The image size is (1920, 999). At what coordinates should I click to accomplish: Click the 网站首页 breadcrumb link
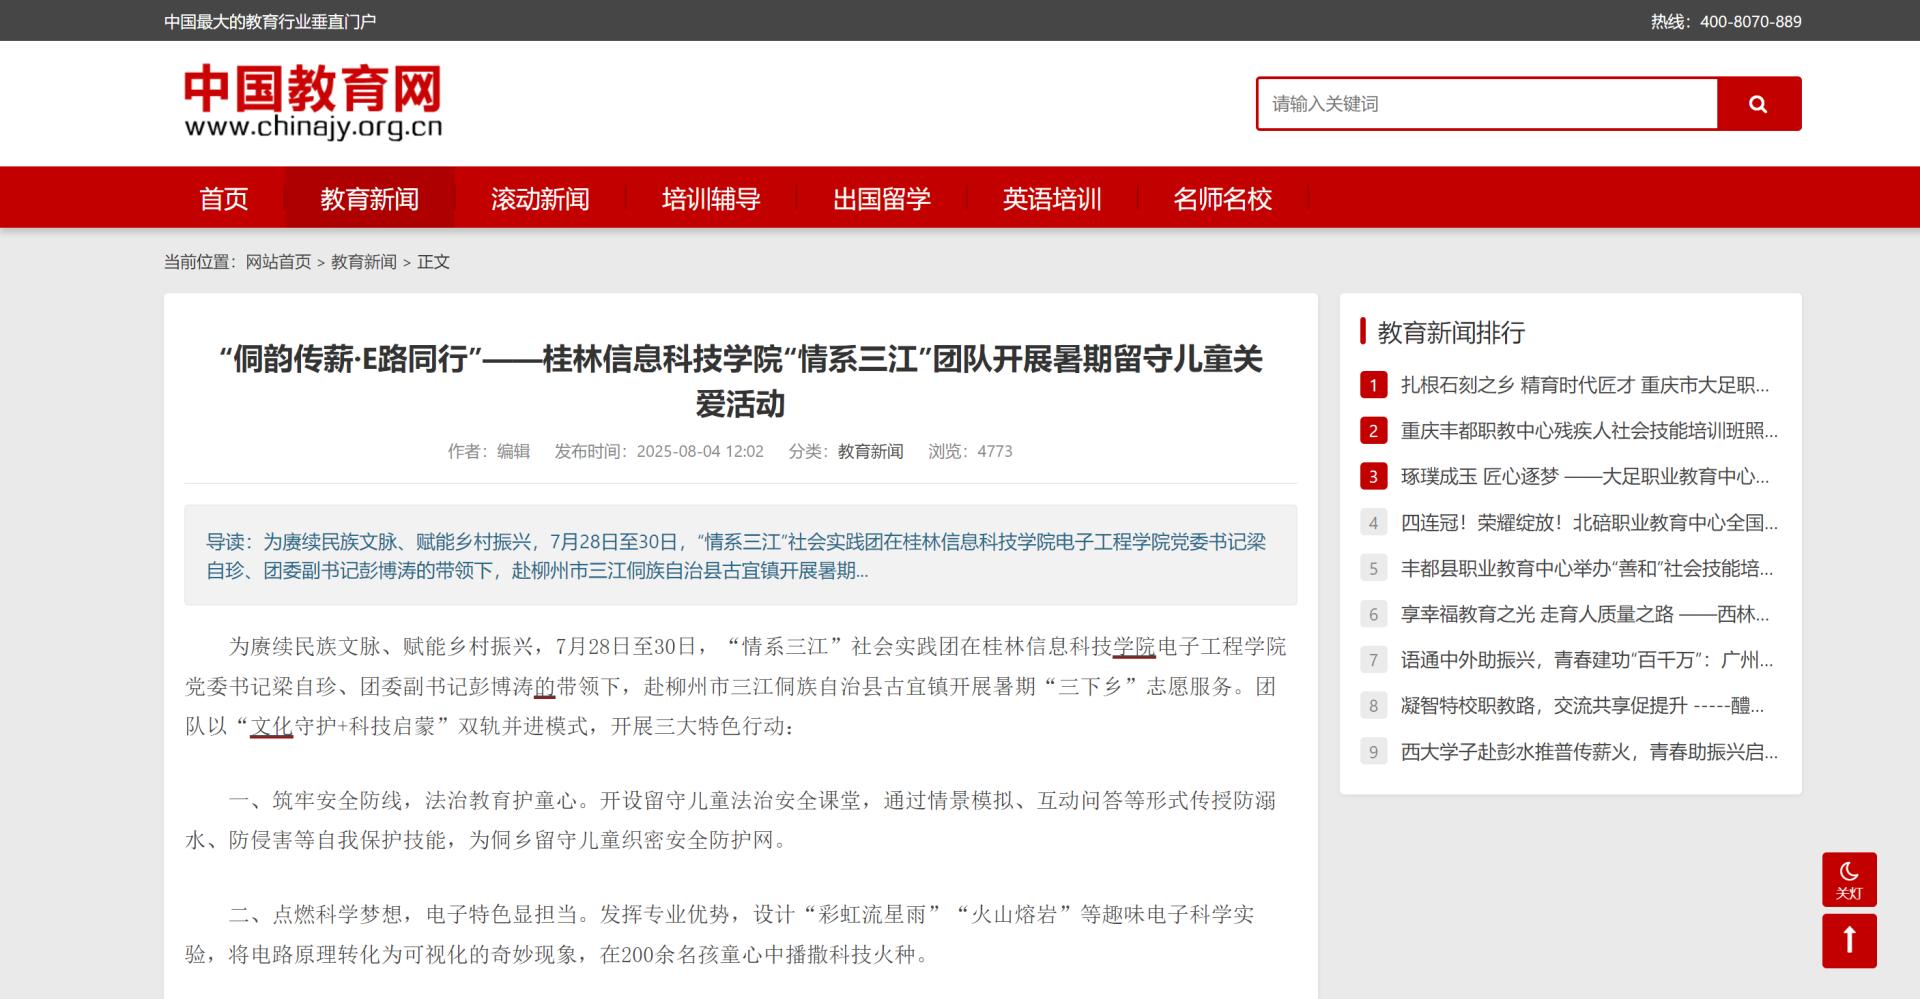click(x=278, y=262)
